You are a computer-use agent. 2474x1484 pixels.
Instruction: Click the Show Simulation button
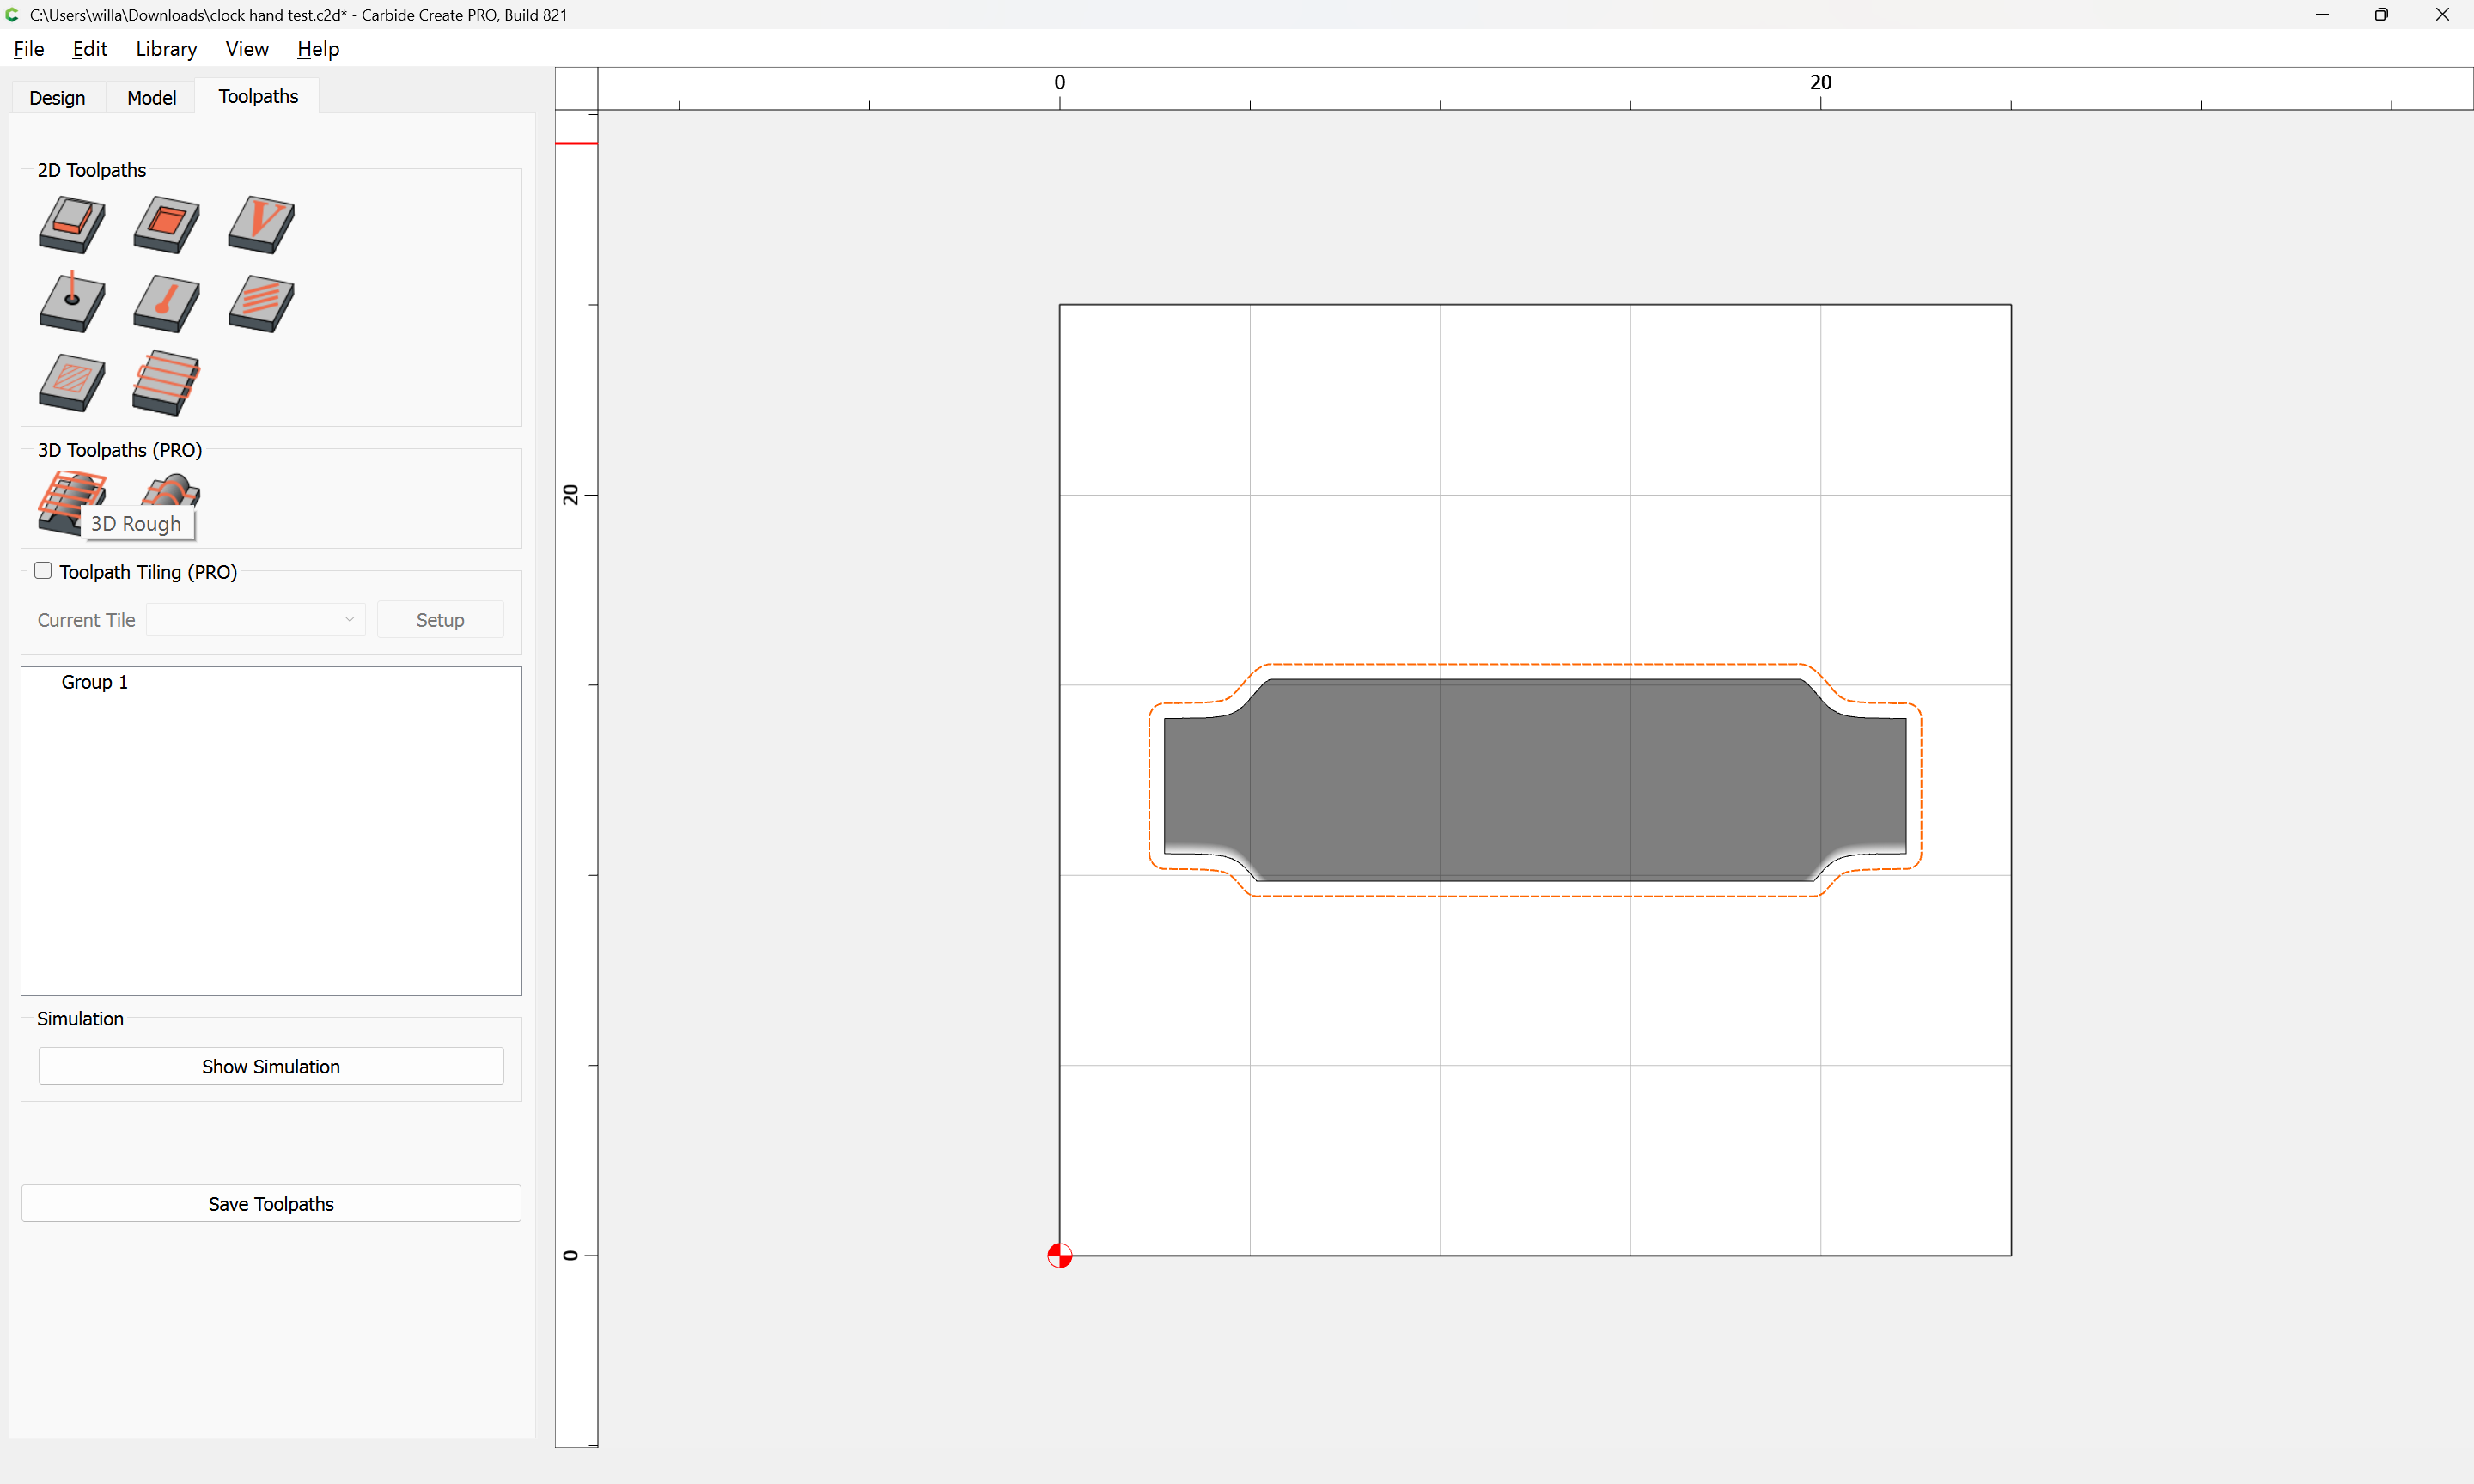point(271,1066)
